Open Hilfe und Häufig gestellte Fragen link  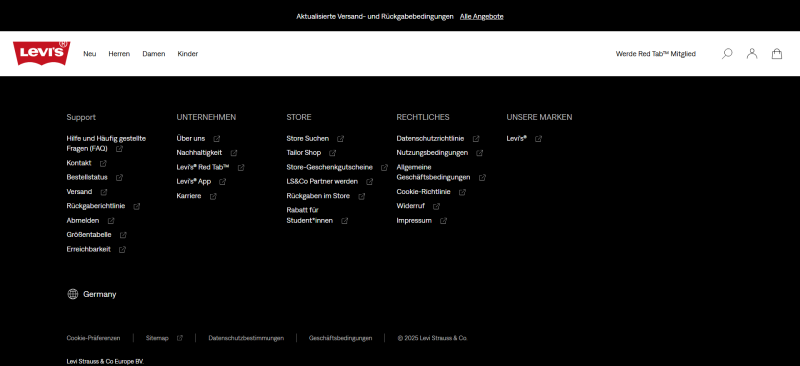pos(106,143)
